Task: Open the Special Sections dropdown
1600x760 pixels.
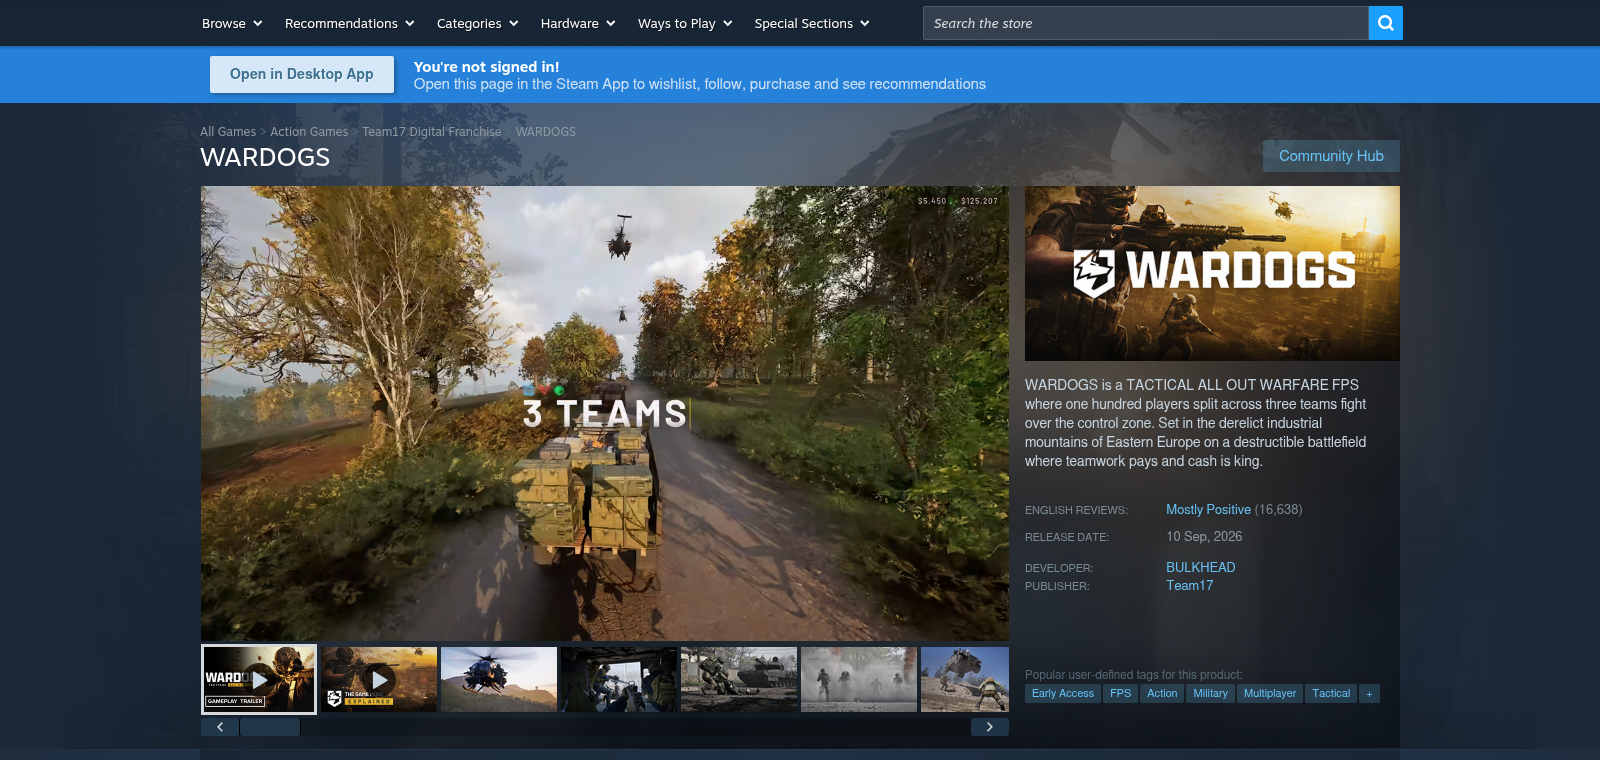Action: [812, 23]
